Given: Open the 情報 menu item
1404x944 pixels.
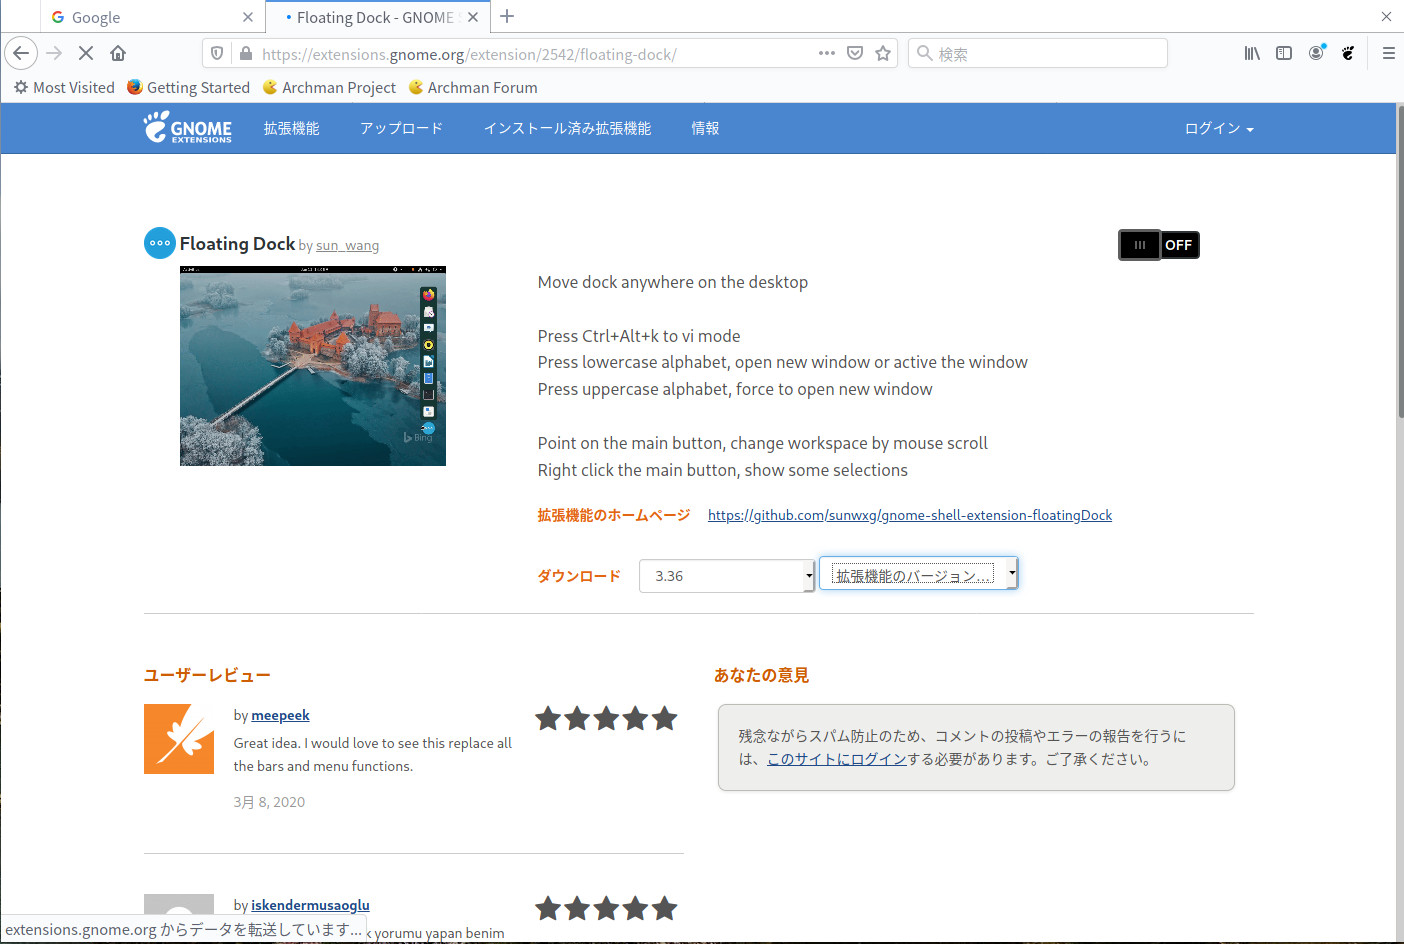Looking at the screenshot, I should pyautogui.click(x=705, y=128).
